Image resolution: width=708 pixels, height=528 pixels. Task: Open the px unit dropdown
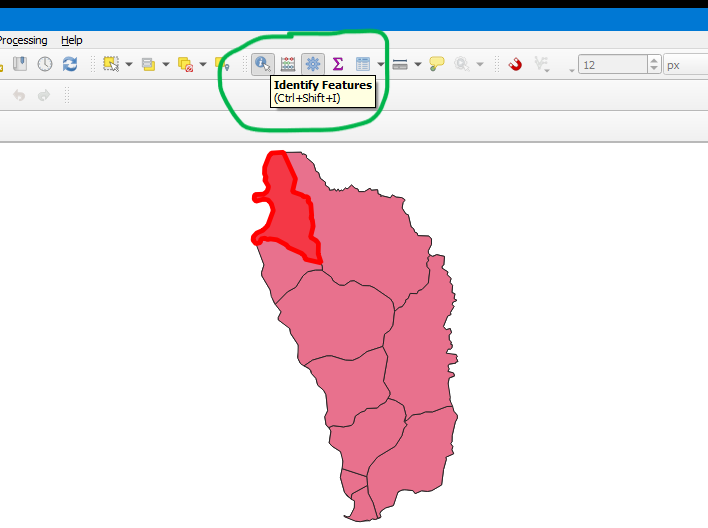pyautogui.click(x=685, y=64)
